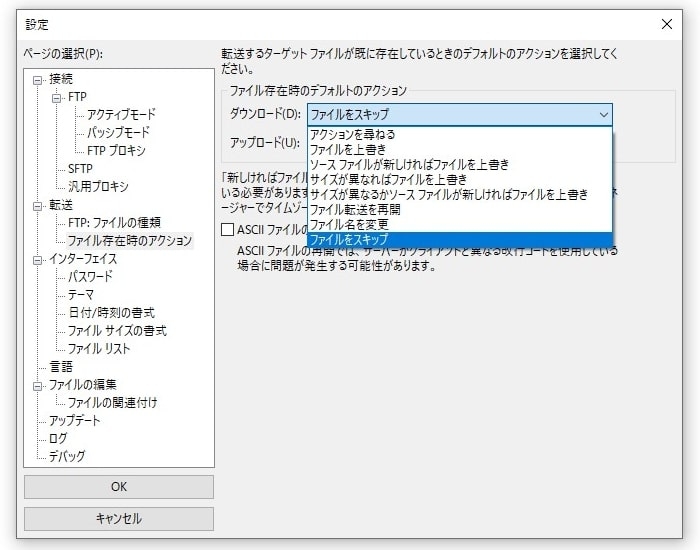Viewport: 700px width, 550px height.
Task: Select the デバッグ tree entry
Action: tap(67, 457)
